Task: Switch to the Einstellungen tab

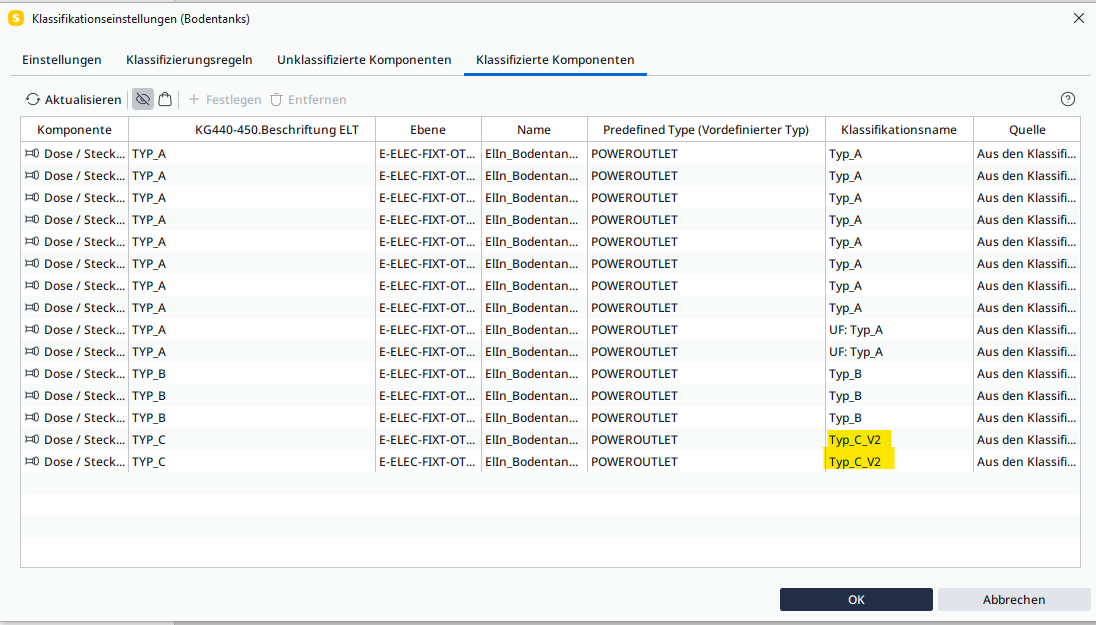Action: [x=62, y=60]
